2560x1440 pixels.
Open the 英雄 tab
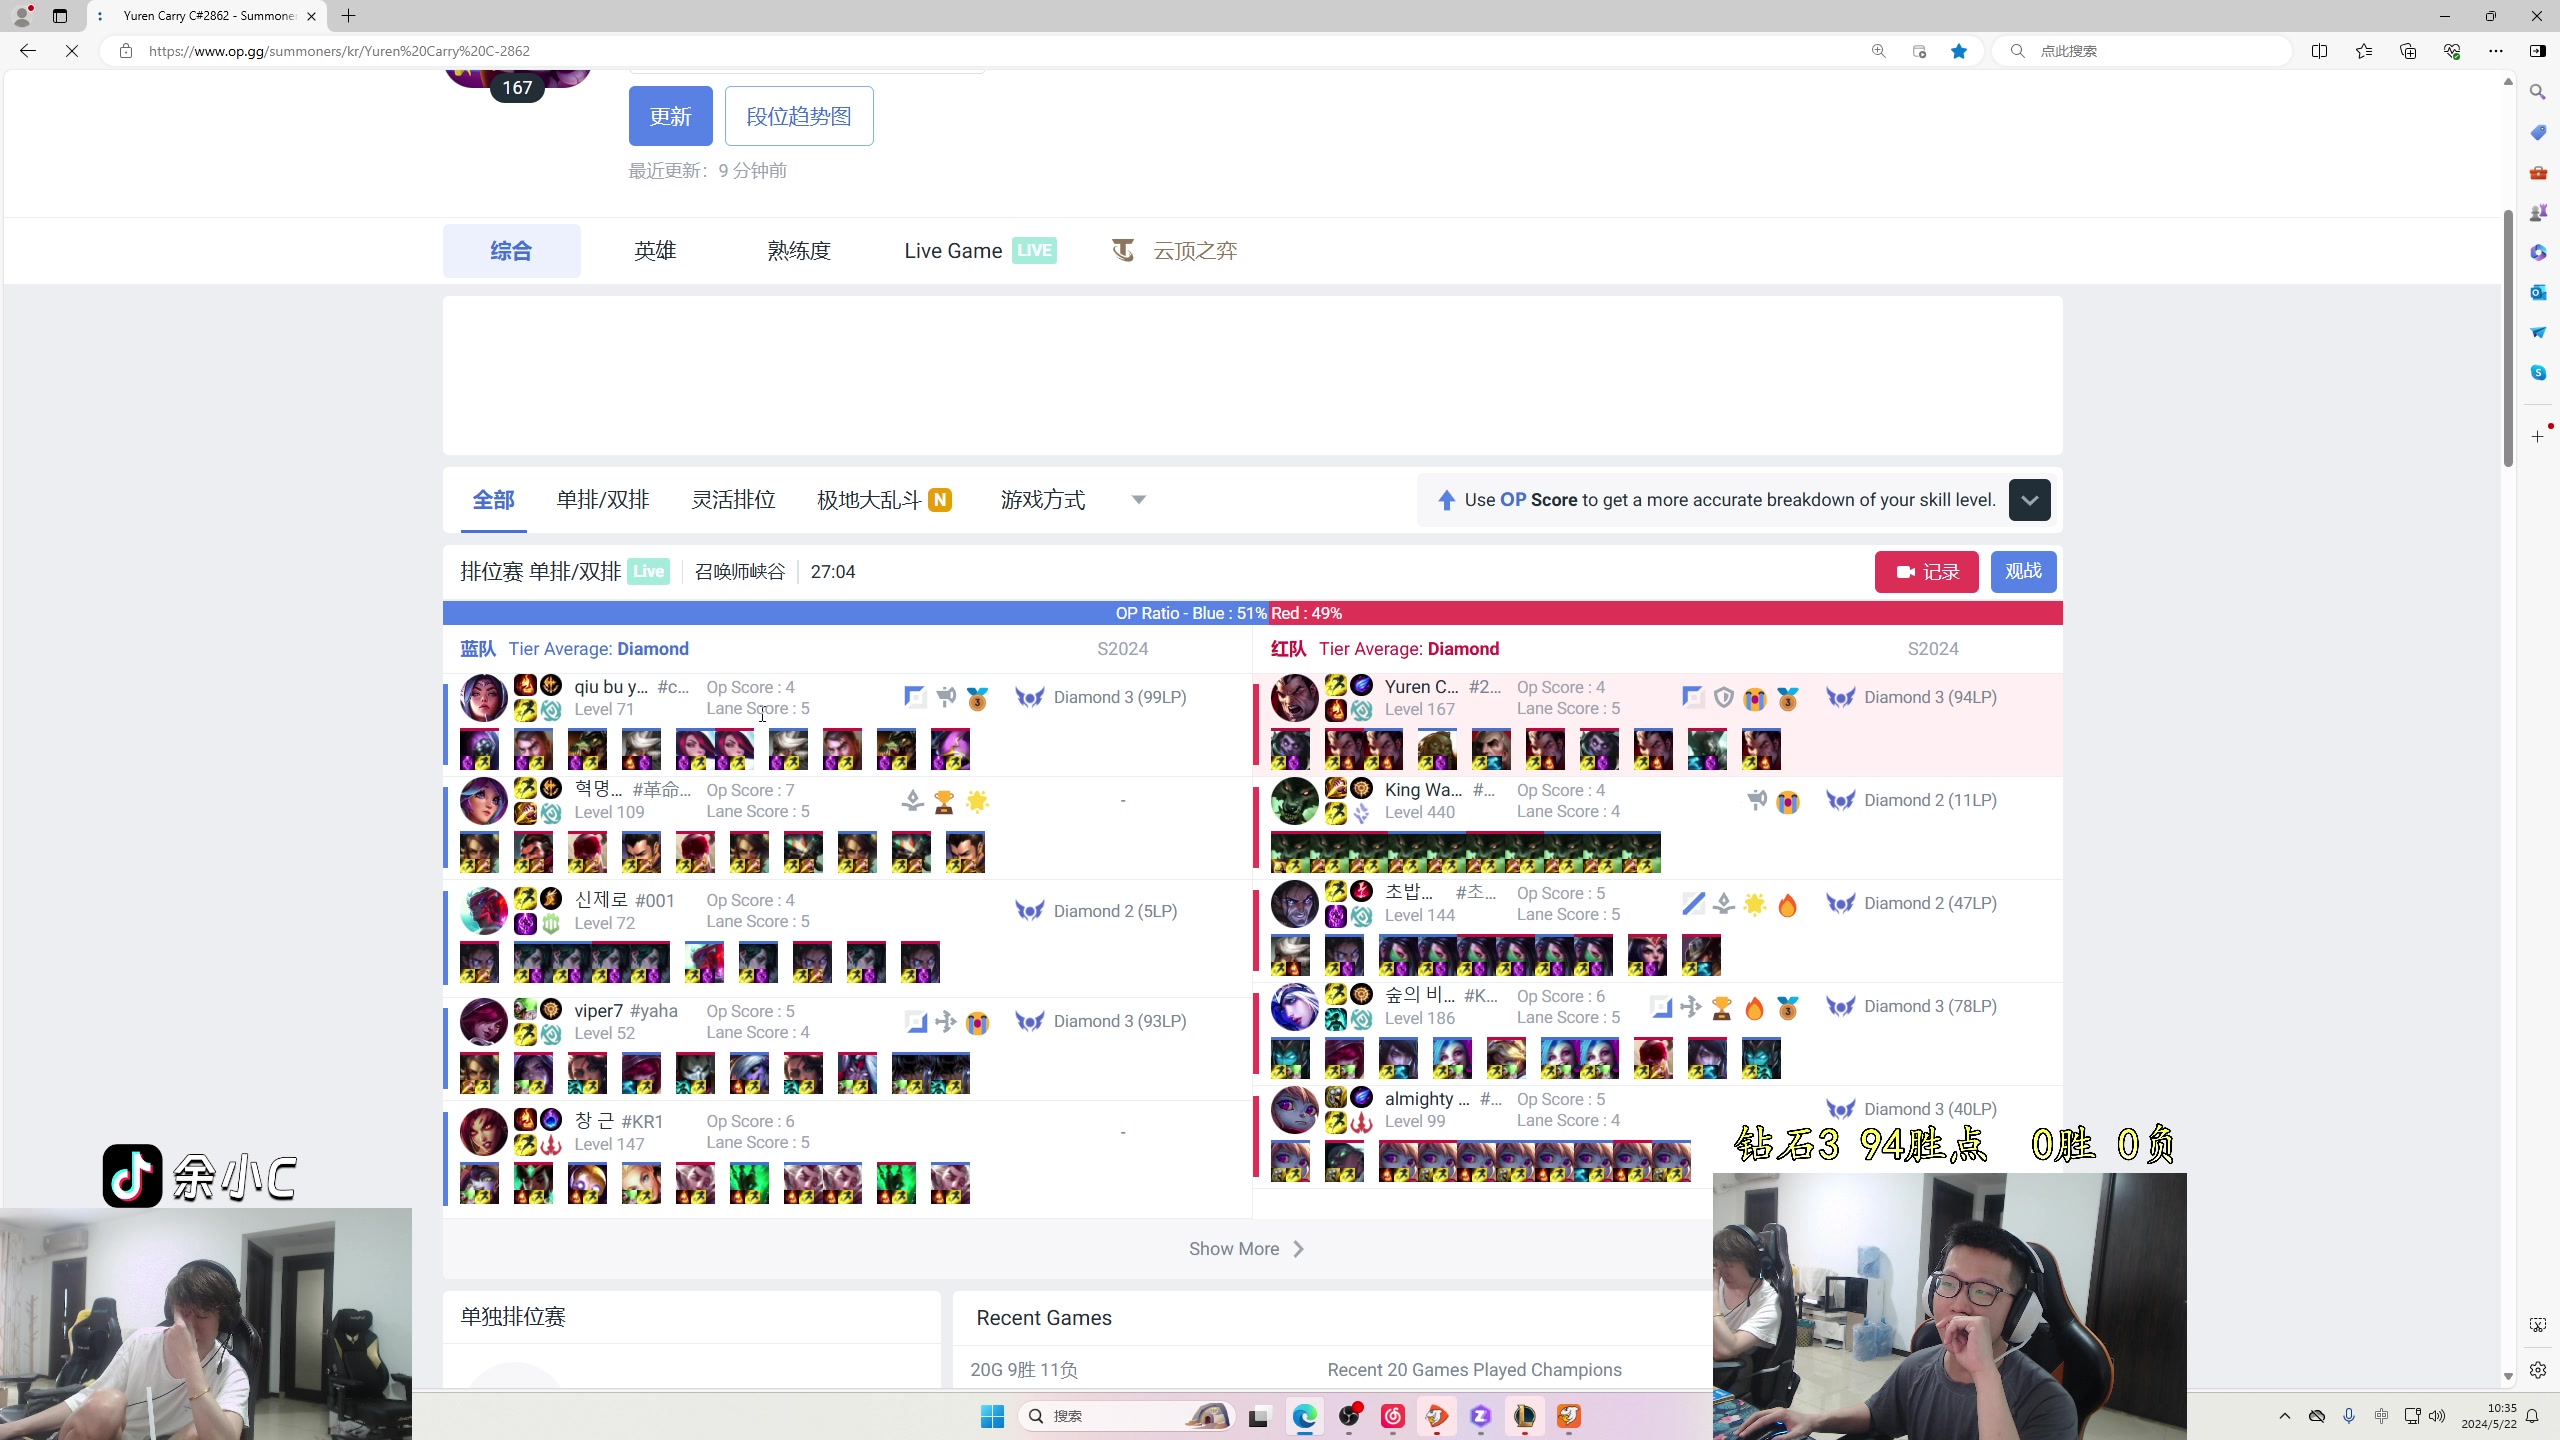coord(655,251)
